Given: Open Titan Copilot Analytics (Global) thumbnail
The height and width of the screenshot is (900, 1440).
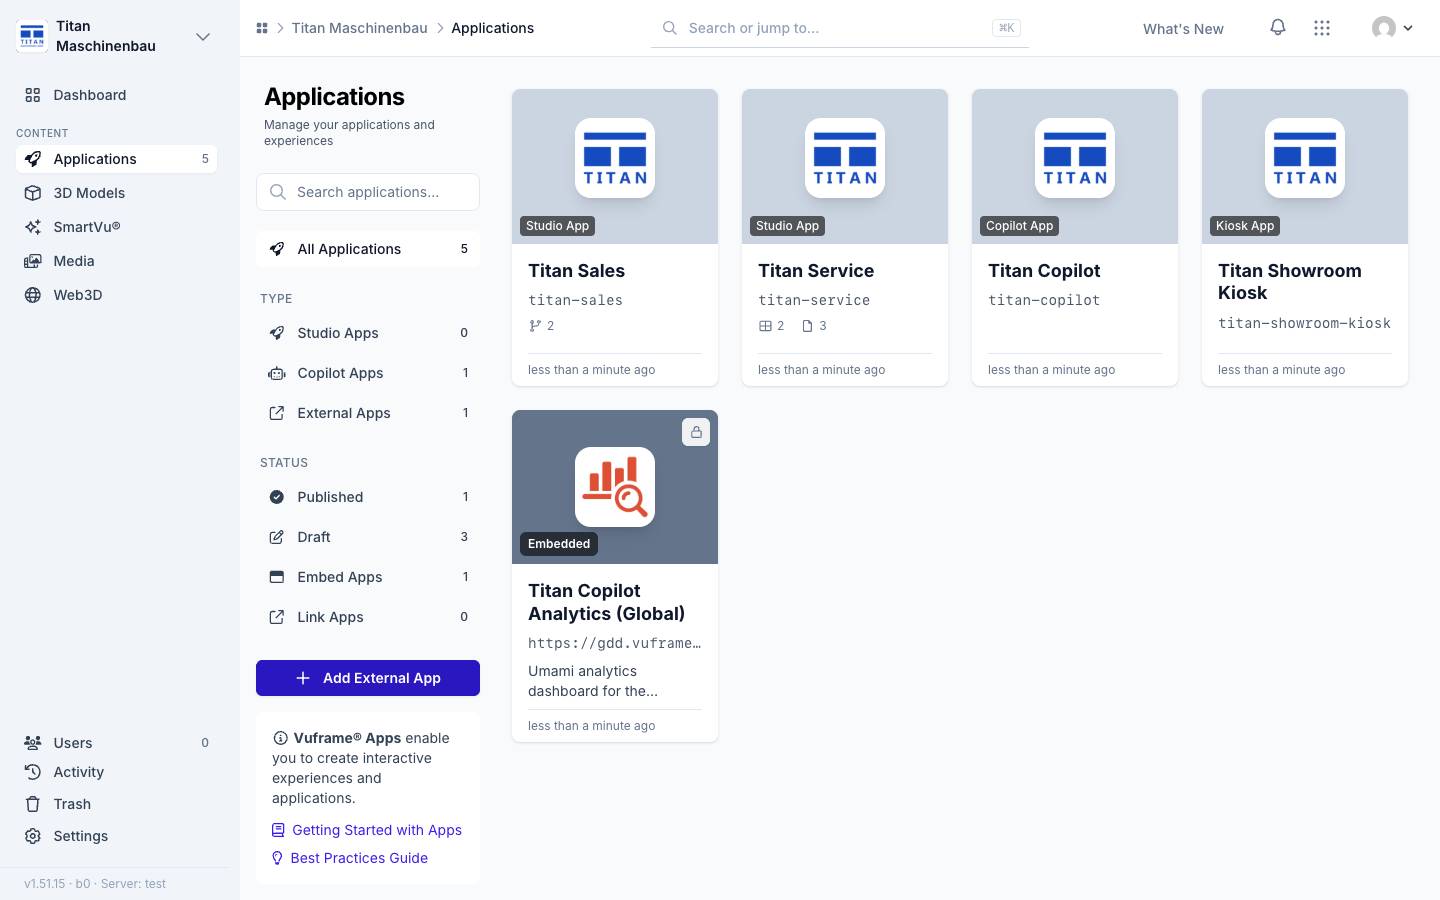Looking at the screenshot, I should click(615, 487).
